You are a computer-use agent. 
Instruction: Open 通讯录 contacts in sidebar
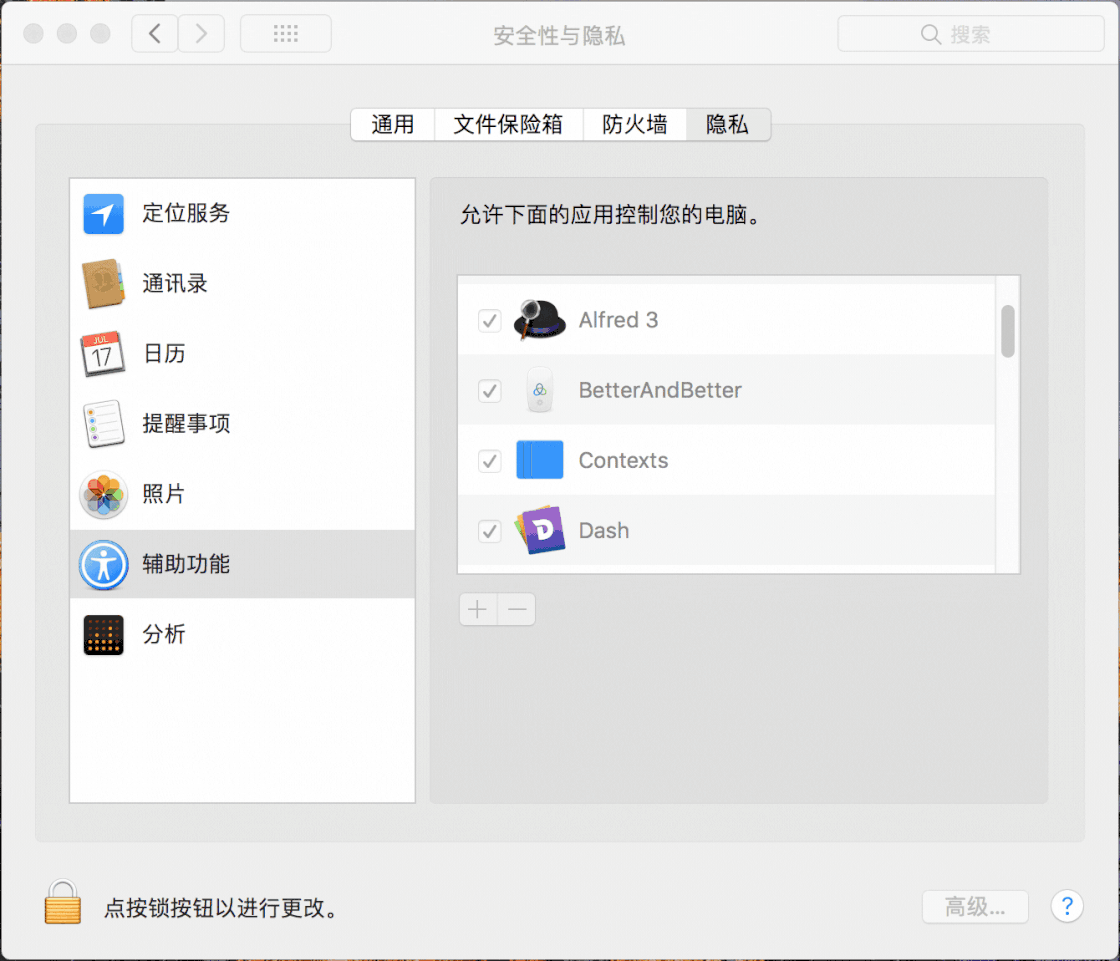[242, 284]
